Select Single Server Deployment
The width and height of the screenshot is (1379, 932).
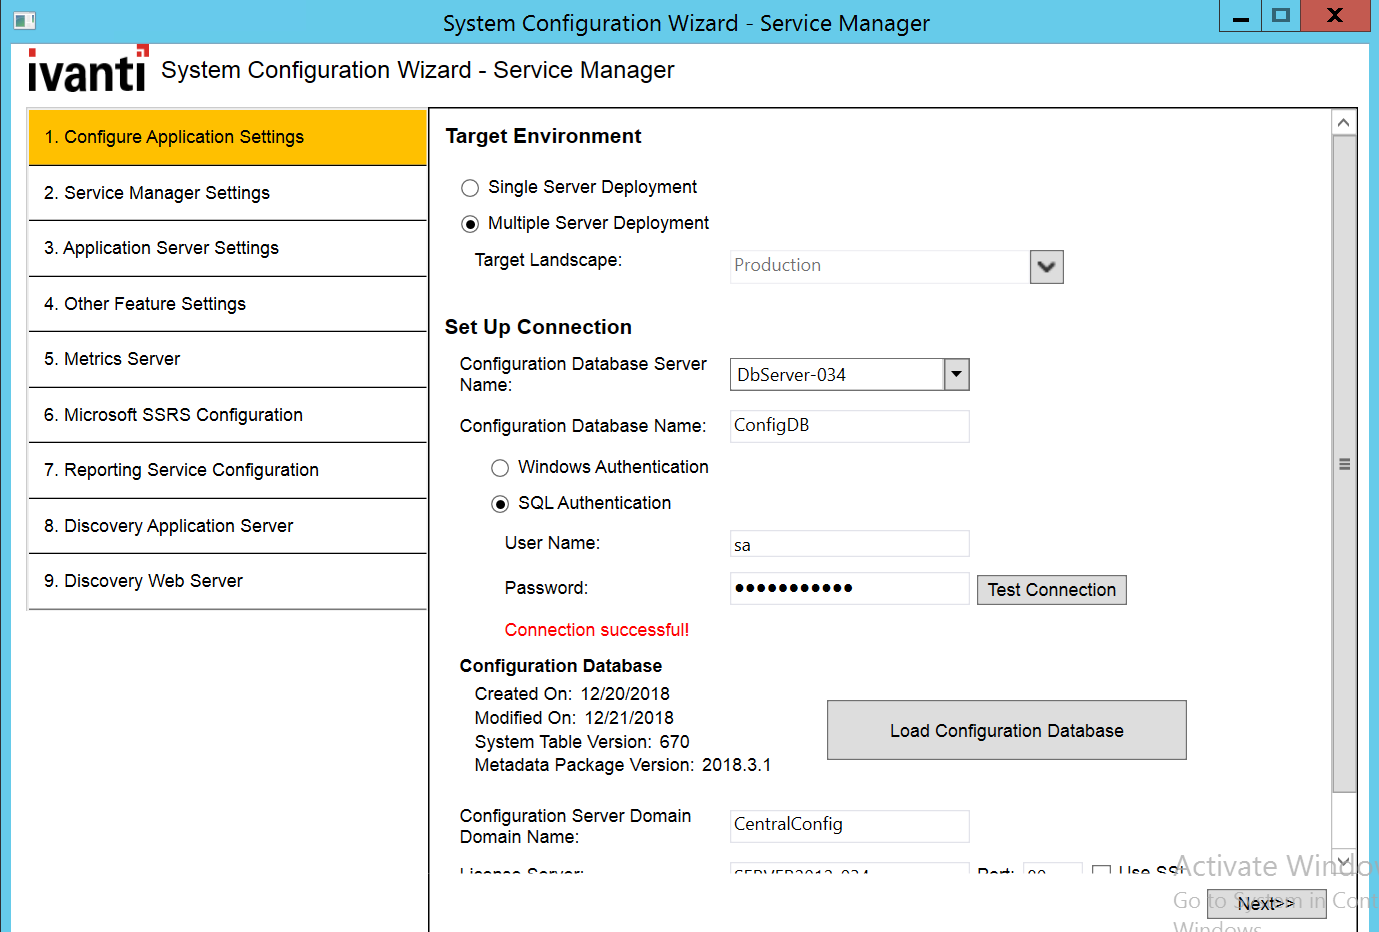click(x=470, y=187)
